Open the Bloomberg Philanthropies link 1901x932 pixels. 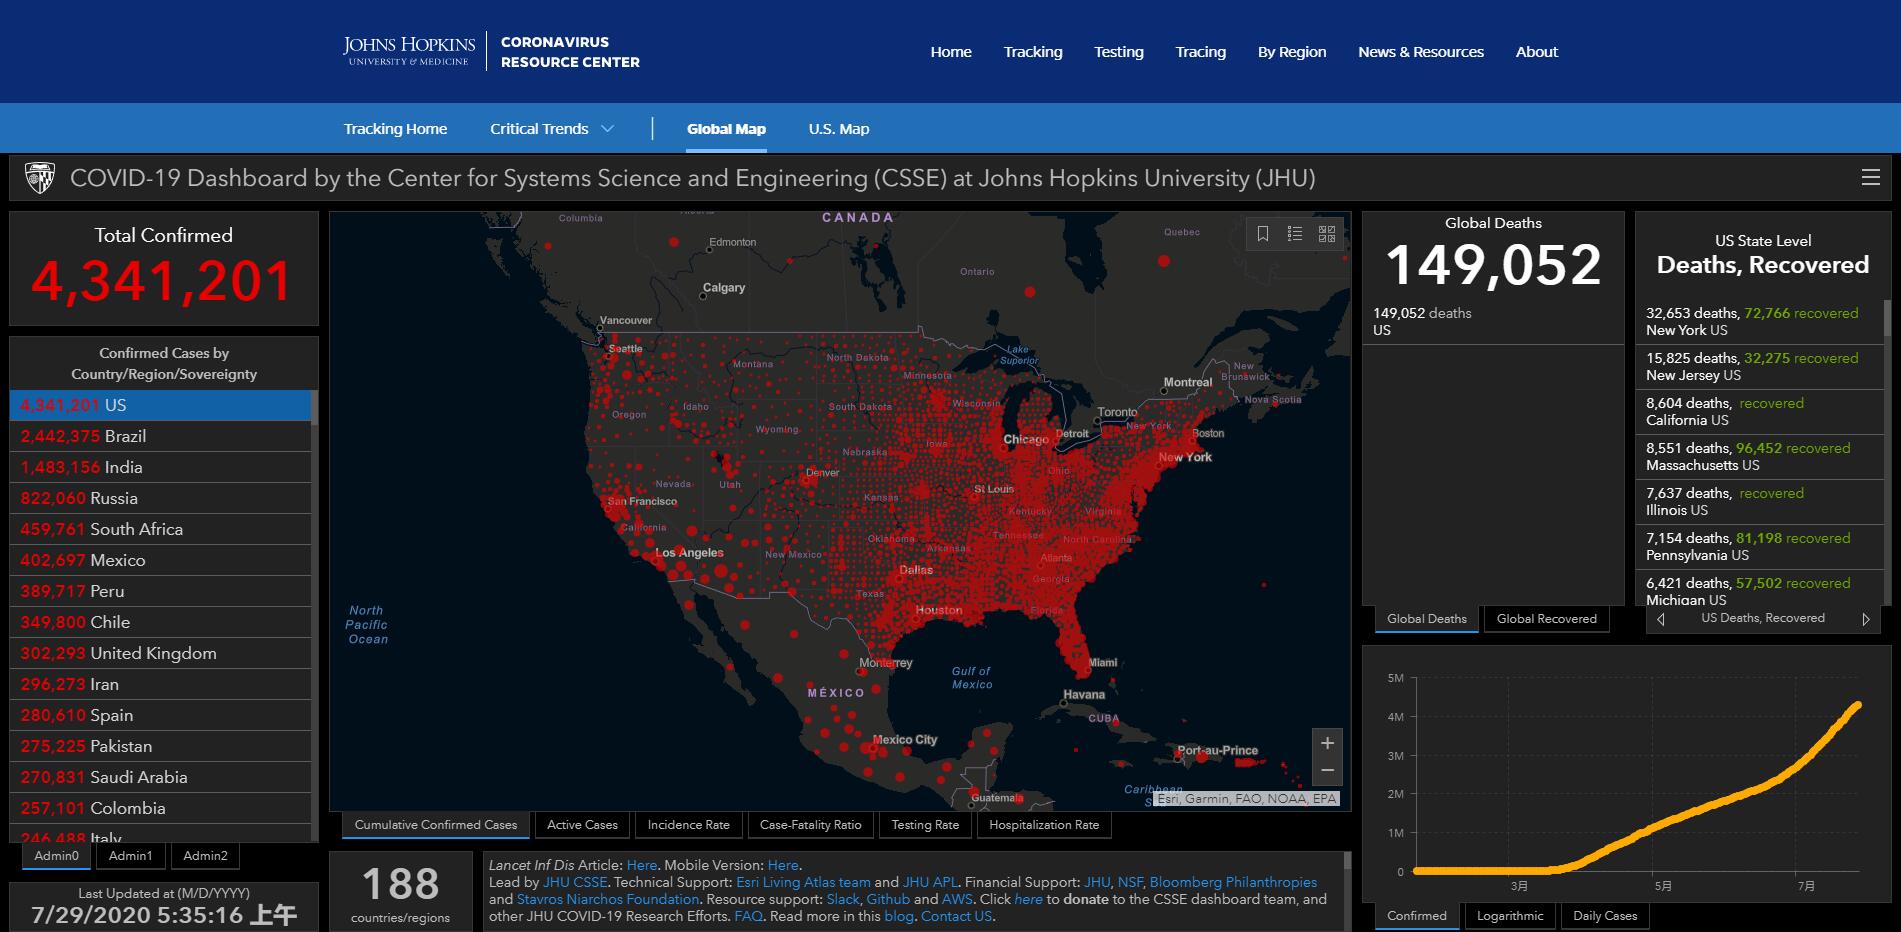click(x=1233, y=882)
